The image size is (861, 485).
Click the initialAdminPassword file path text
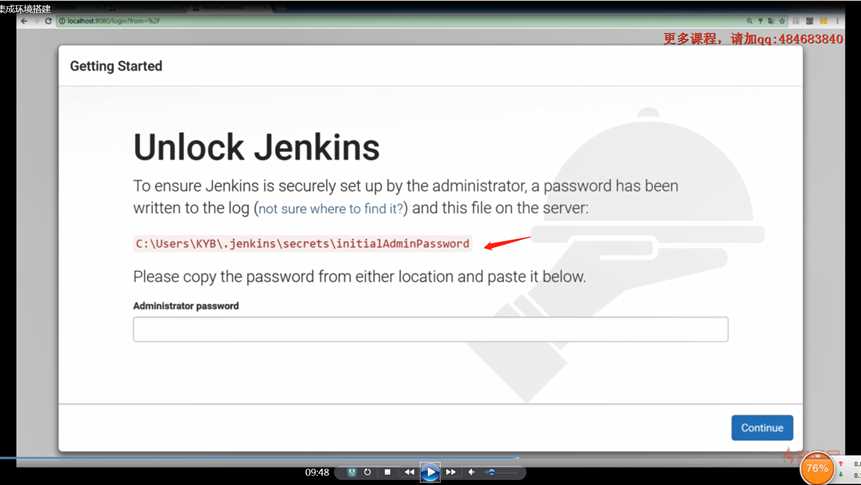point(303,243)
